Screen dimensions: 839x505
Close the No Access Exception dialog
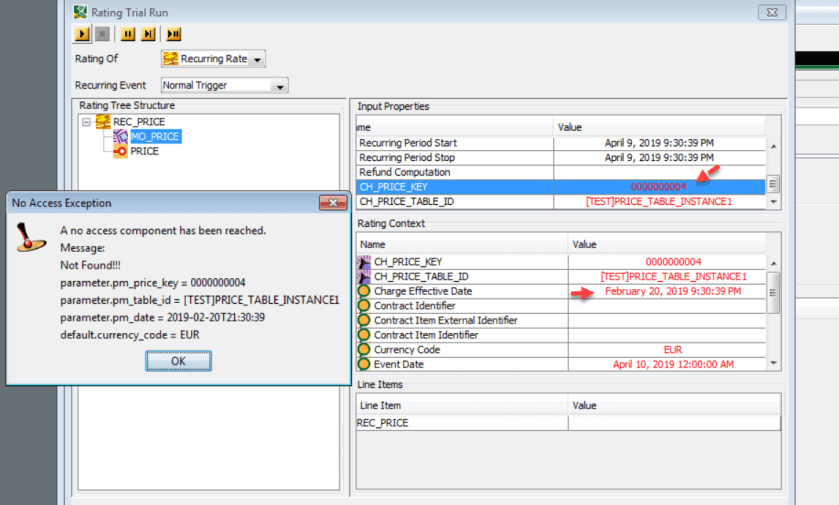pyautogui.click(x=332, y=203)
